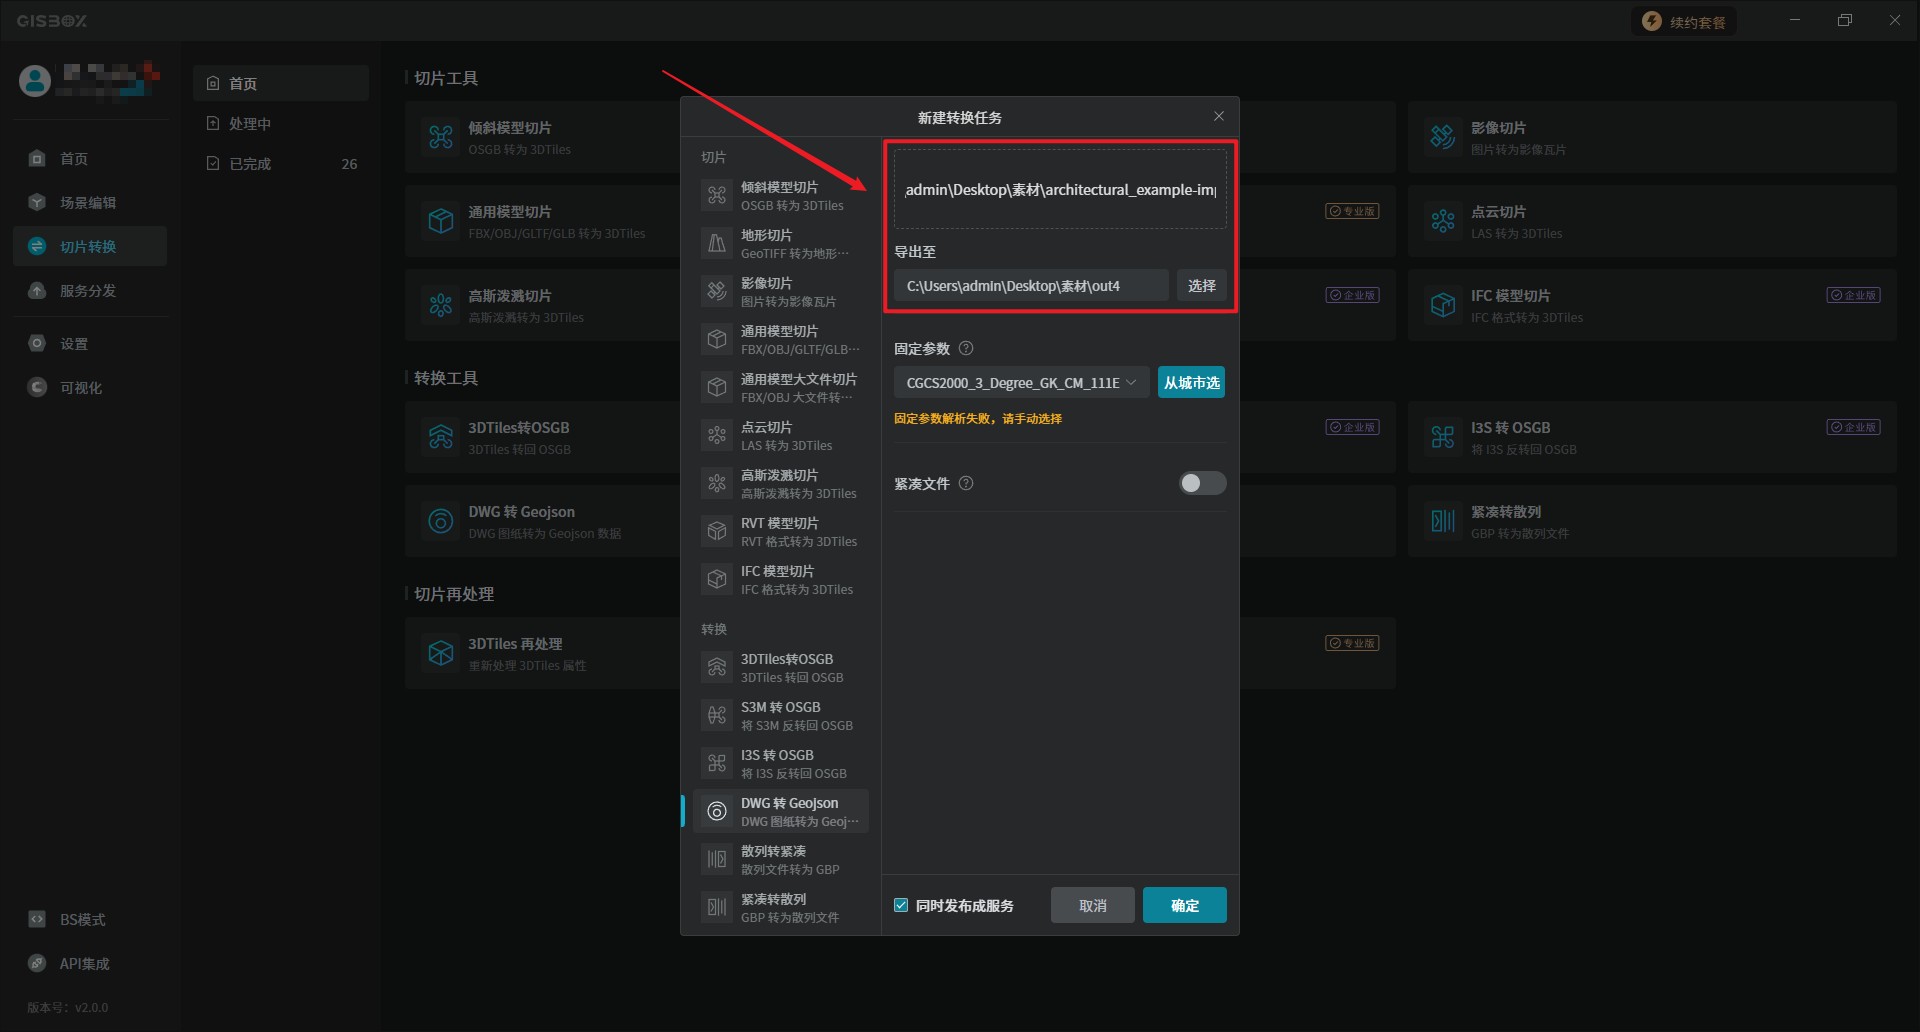Click the 导出至 output path field
Image resolution: width=1920 pixels, height=1032 pixels.
tap(1030, 286)
